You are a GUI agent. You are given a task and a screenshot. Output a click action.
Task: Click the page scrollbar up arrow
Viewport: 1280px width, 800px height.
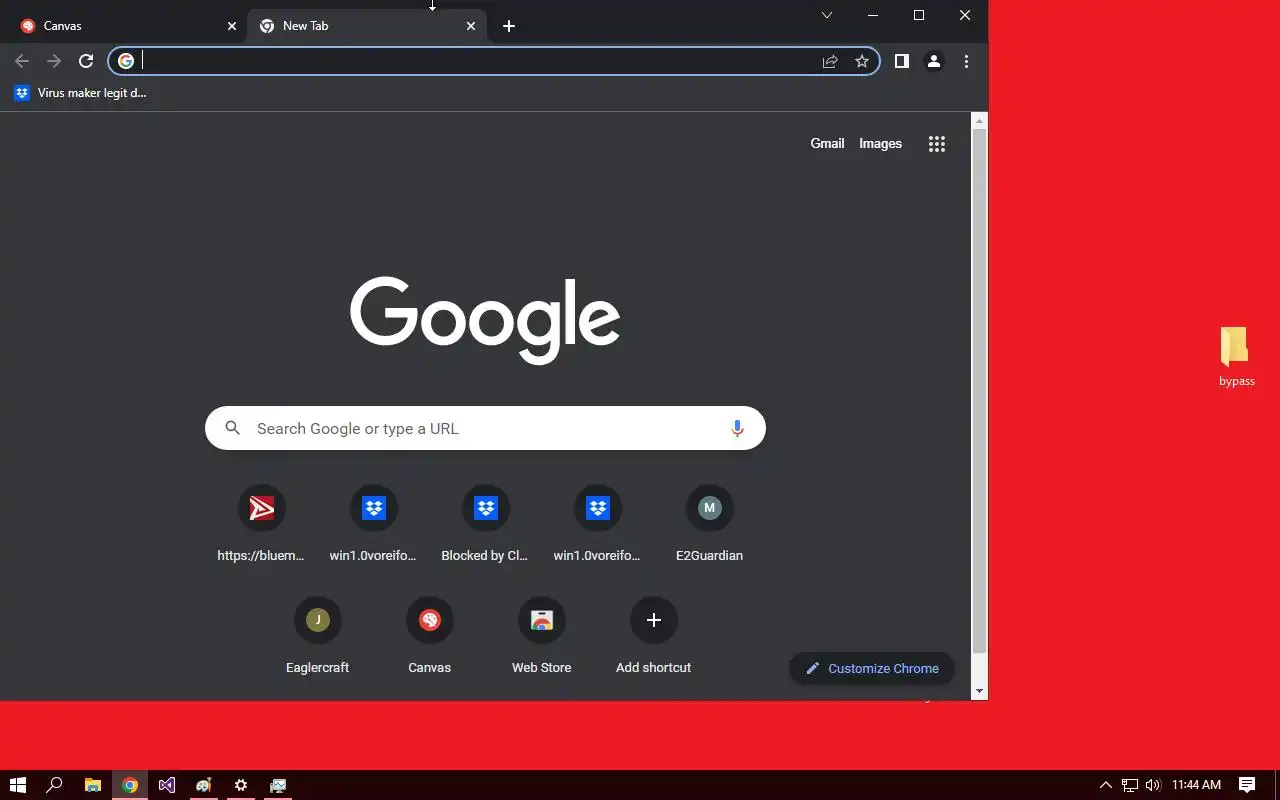pyautogui.click(x=980, y=120)
